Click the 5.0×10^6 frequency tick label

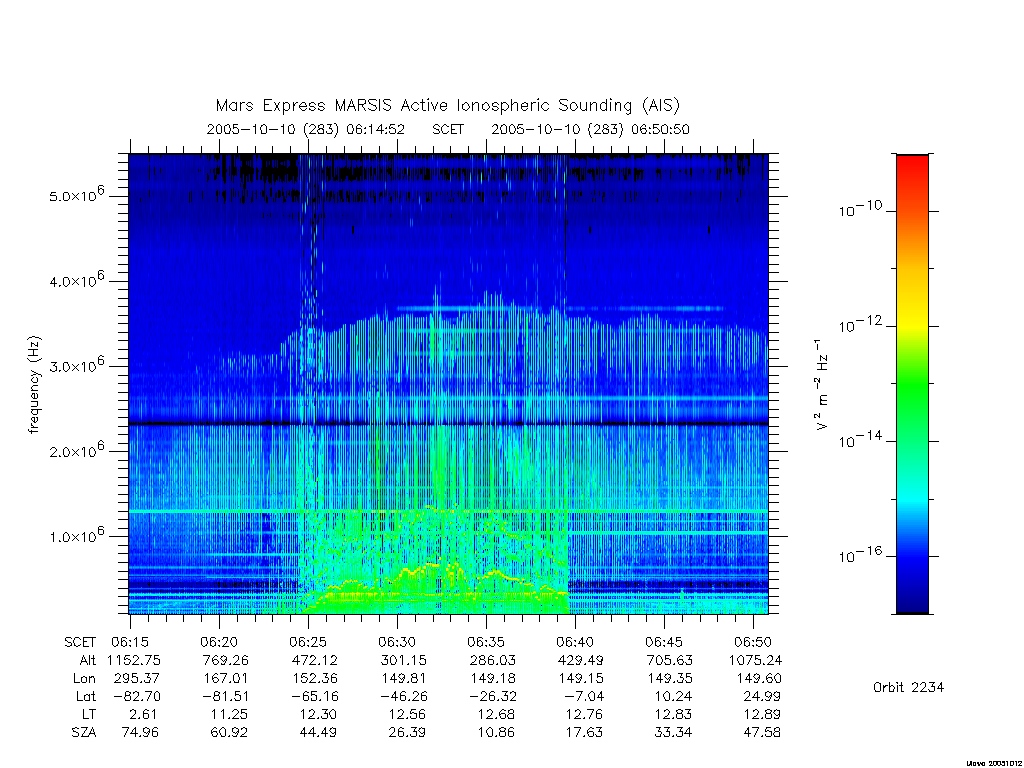77,195
